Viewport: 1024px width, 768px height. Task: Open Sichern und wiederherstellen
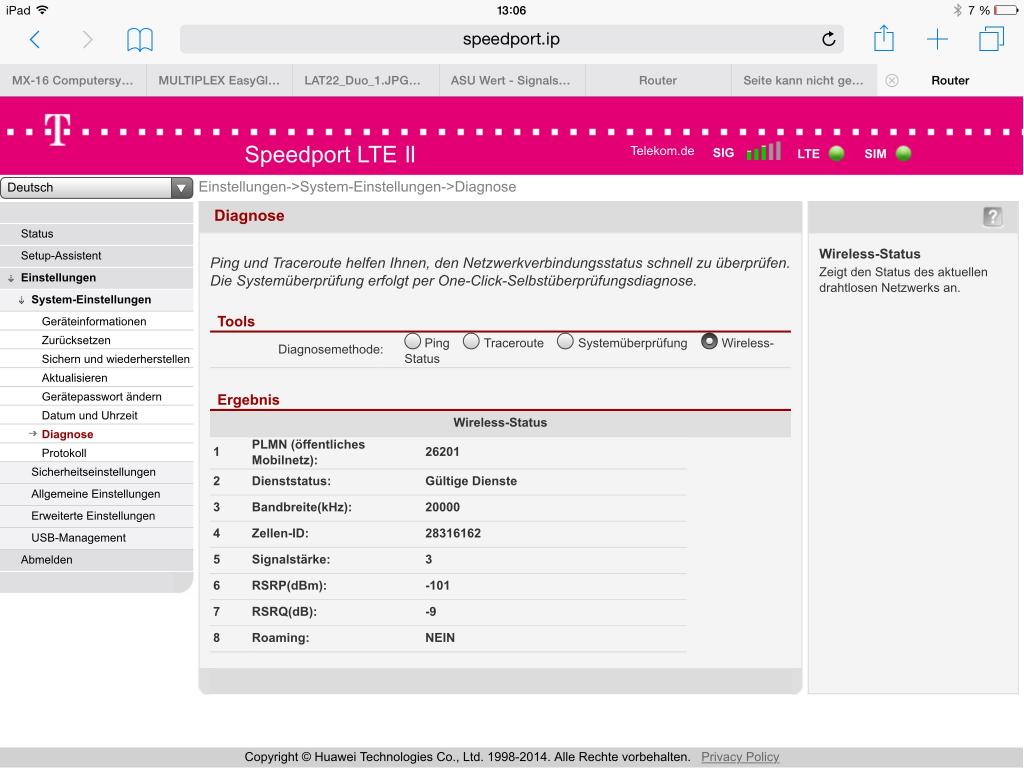[x=97, y=359]
